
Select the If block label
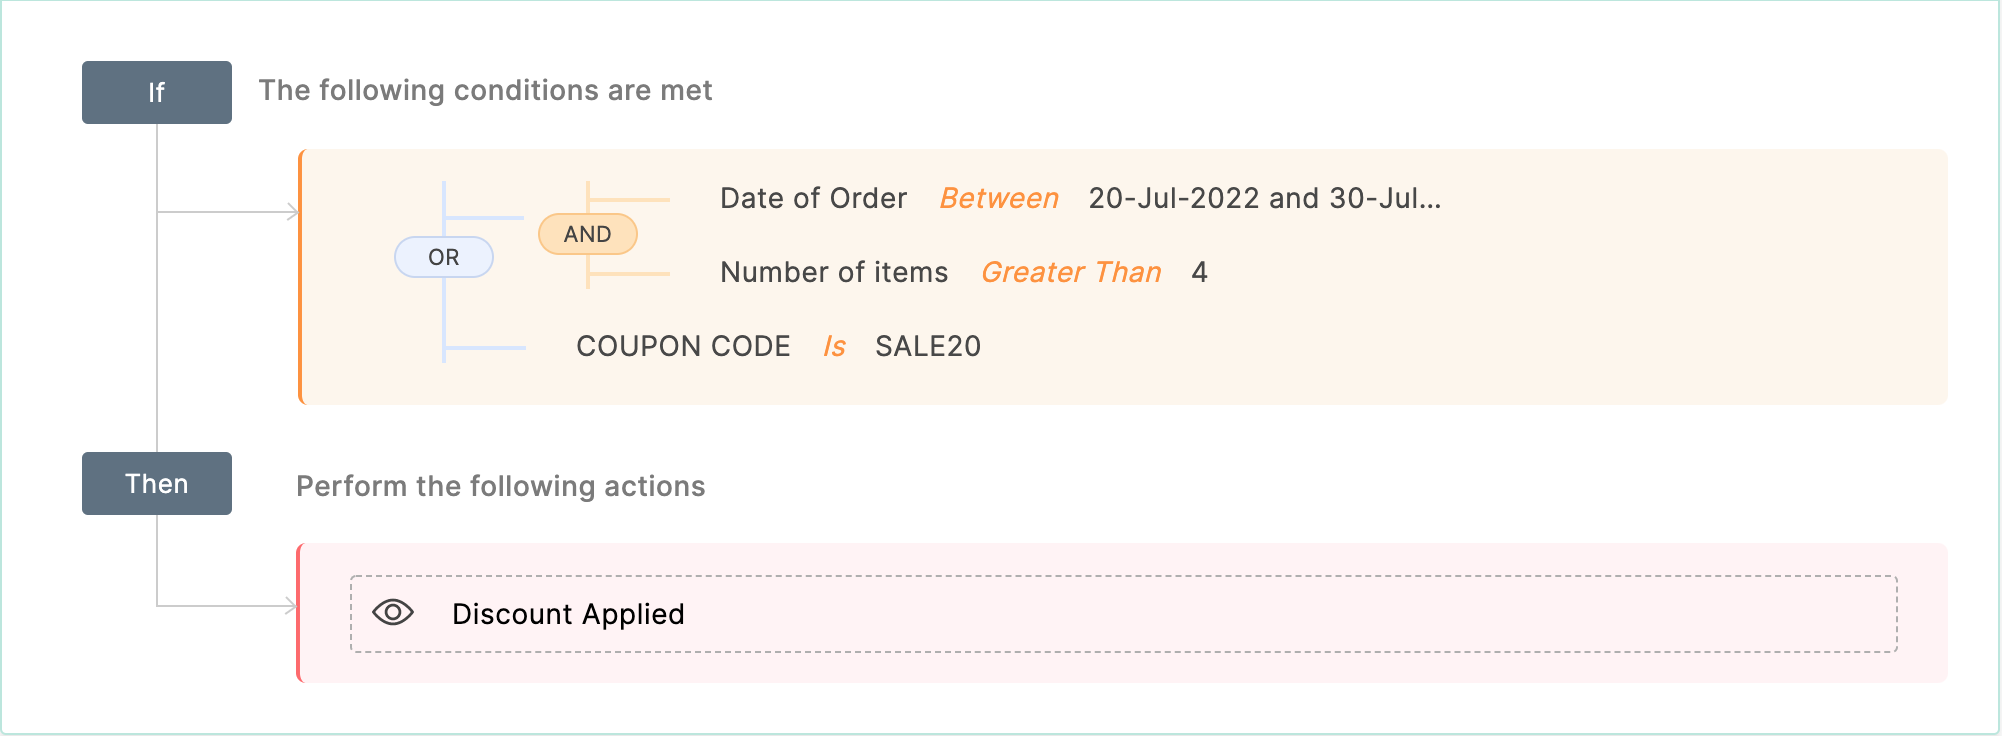click(157, 92)
